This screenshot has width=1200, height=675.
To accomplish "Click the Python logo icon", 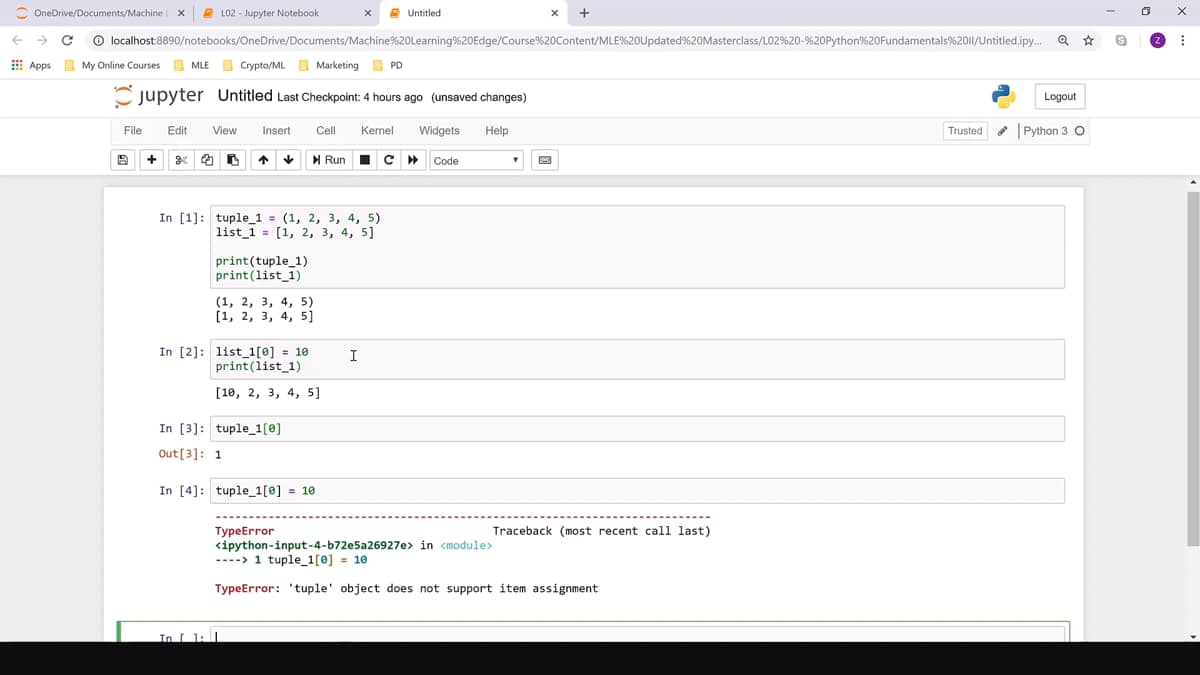I will 1004,97.
